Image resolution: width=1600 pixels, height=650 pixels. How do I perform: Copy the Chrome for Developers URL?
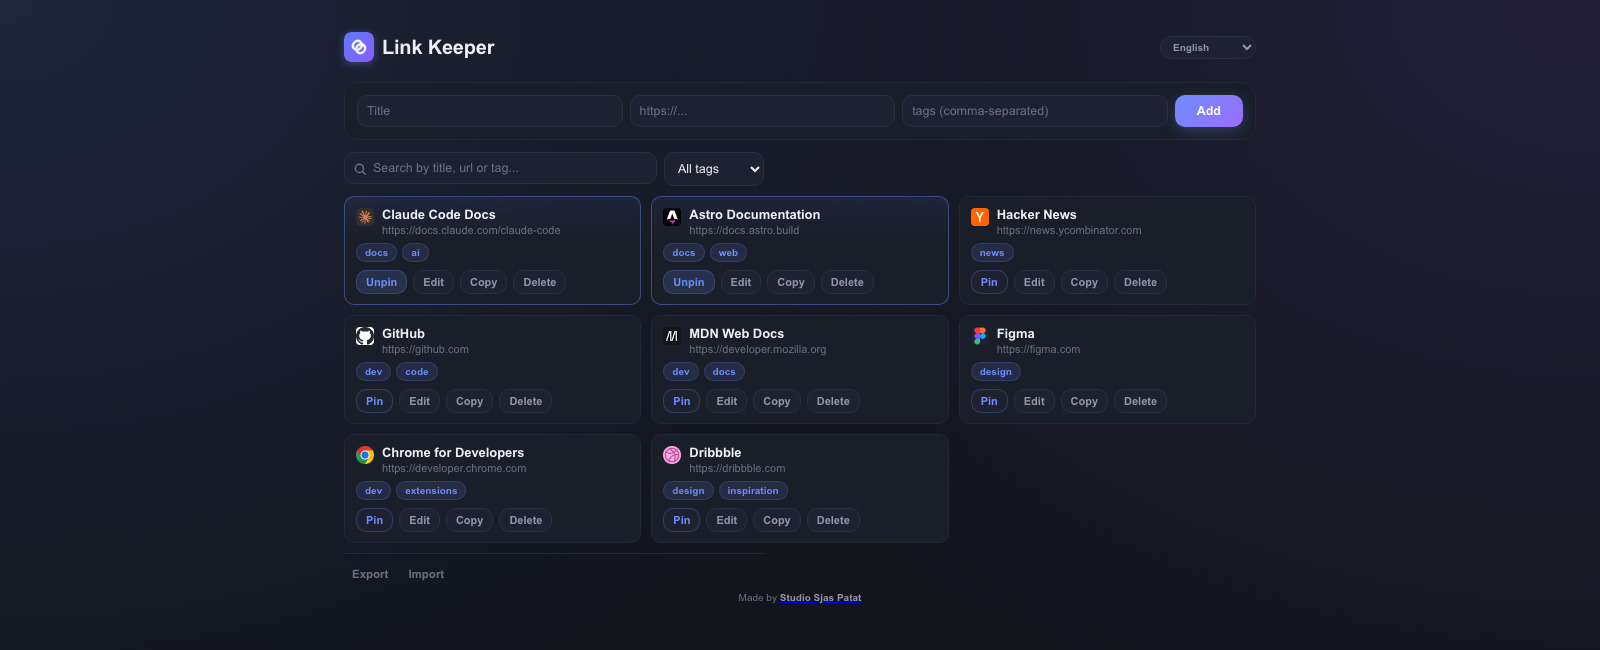click(470, 520)
